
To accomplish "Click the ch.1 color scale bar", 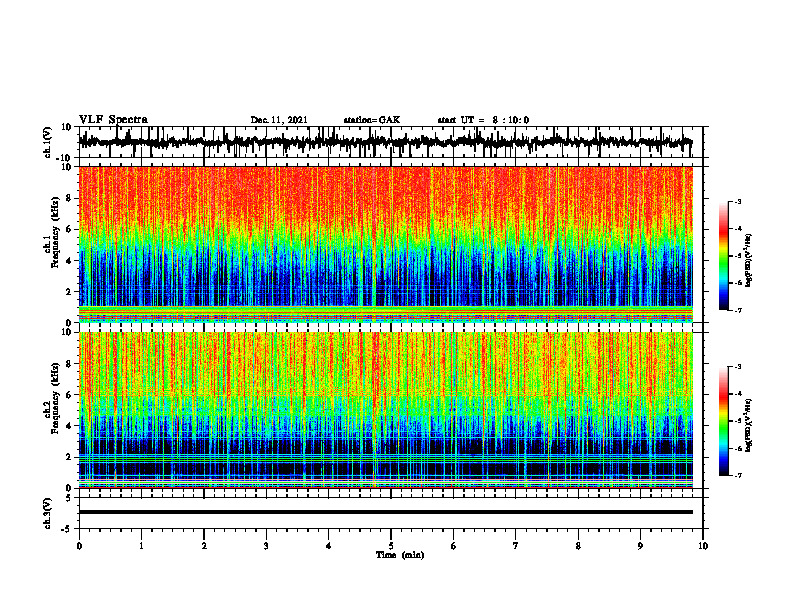I will pyautogui.click(x=723, y=256).
